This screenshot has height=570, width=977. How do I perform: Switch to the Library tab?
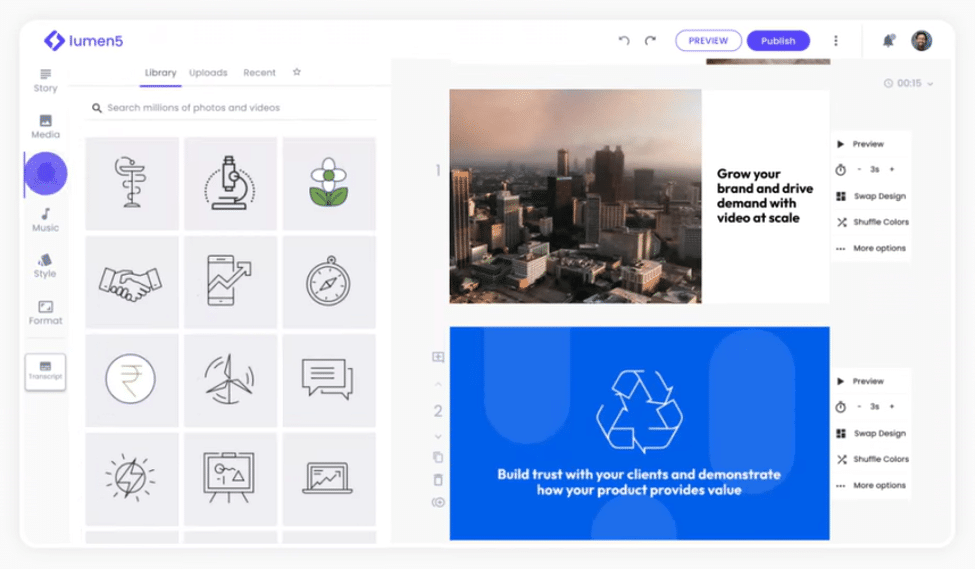161,73
